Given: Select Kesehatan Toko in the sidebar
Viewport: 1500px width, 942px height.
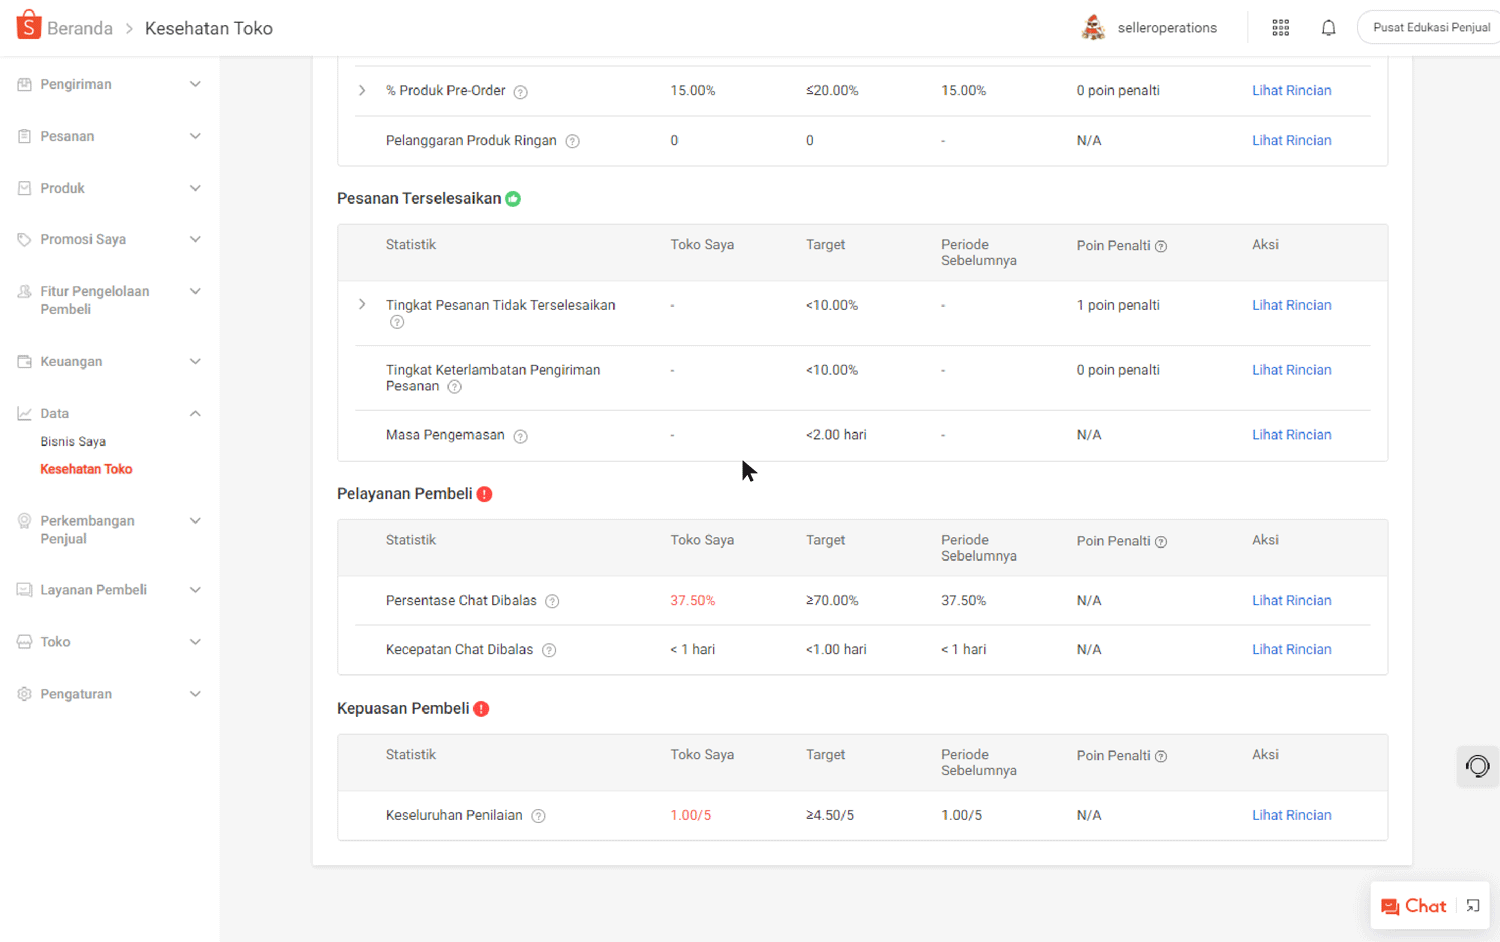Looking at the screenshot, I should 86,469.
